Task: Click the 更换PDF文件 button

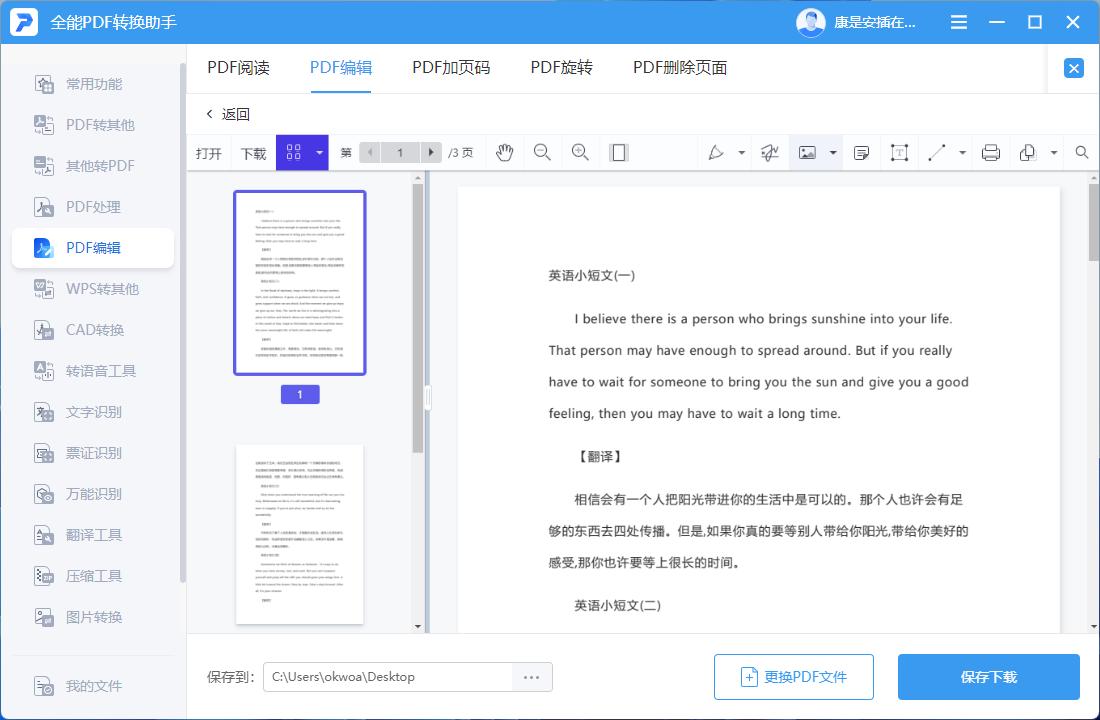Action: click(x=794, y=677)
